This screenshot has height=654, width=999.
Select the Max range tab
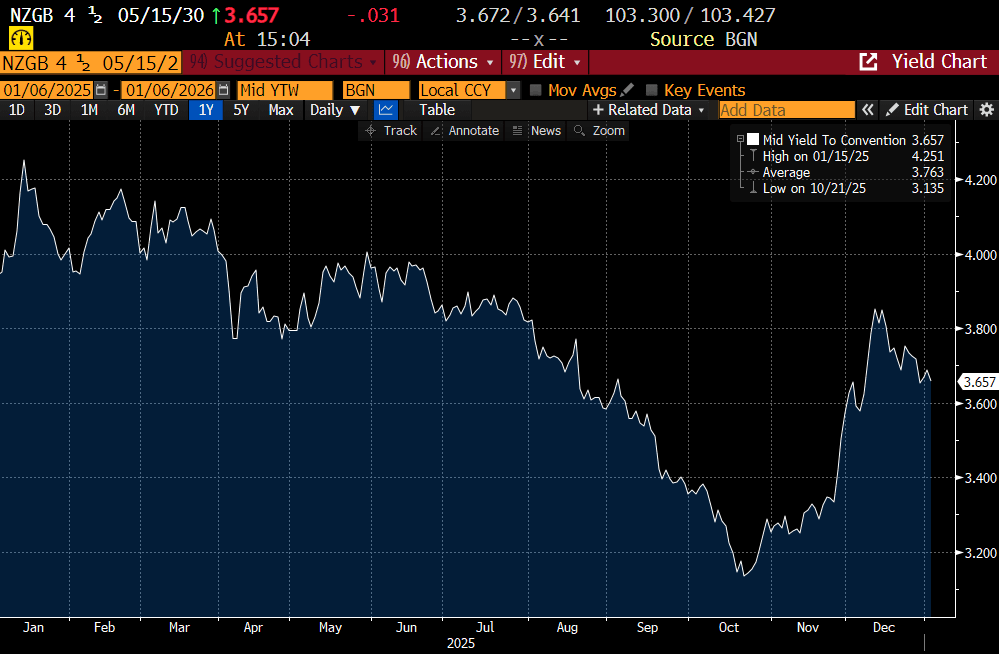(281, 110)
